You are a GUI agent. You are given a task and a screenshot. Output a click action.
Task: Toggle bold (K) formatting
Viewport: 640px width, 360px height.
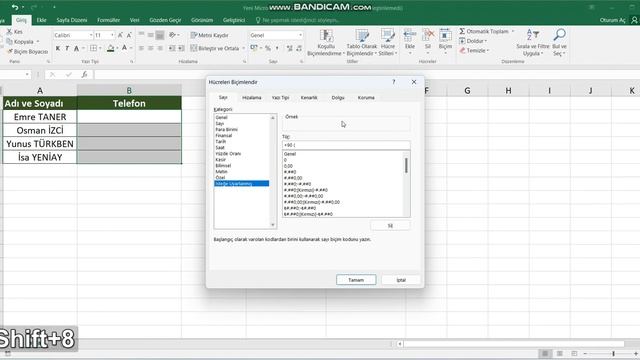tap(58, 49)
